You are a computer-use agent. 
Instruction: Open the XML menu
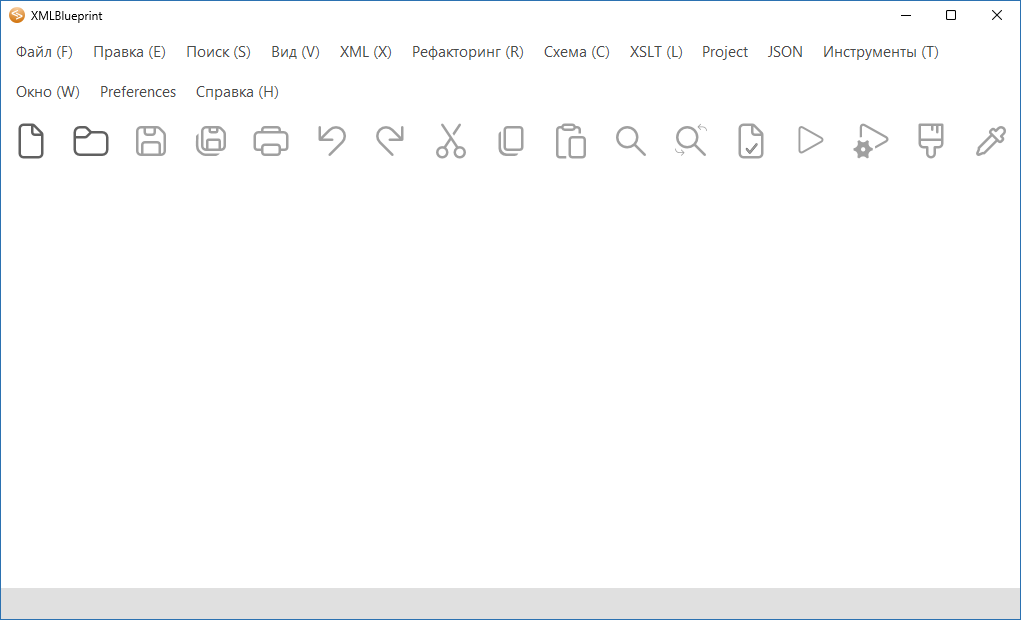click(x=365, y=51)
